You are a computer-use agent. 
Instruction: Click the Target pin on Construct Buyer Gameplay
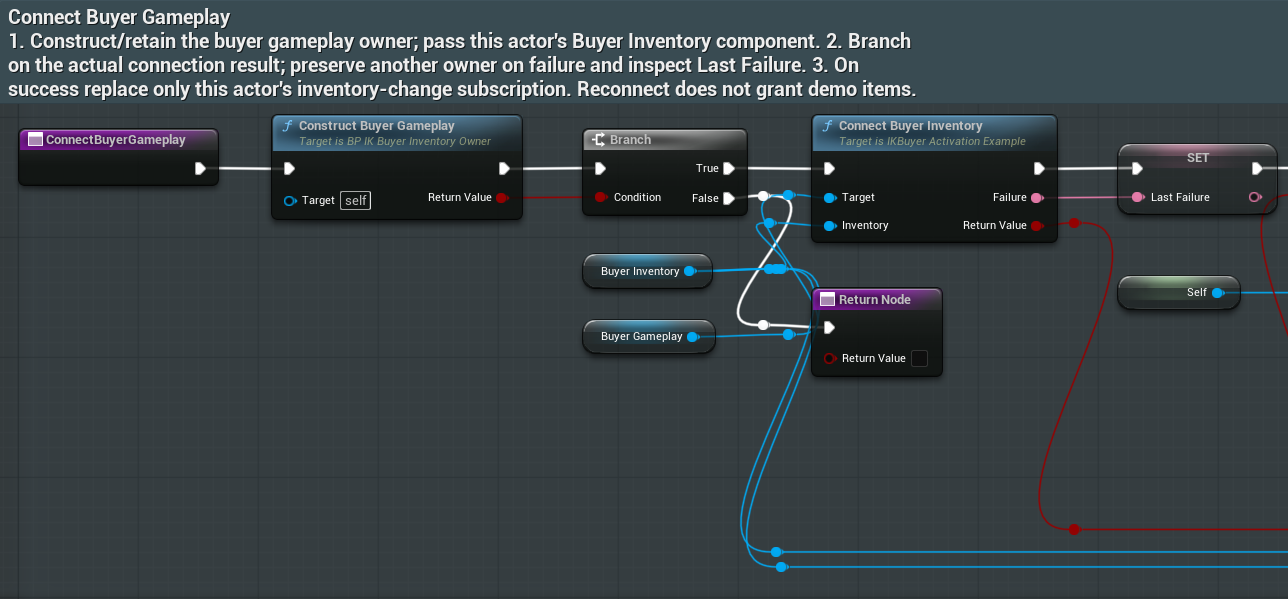(x=290, y=200)
